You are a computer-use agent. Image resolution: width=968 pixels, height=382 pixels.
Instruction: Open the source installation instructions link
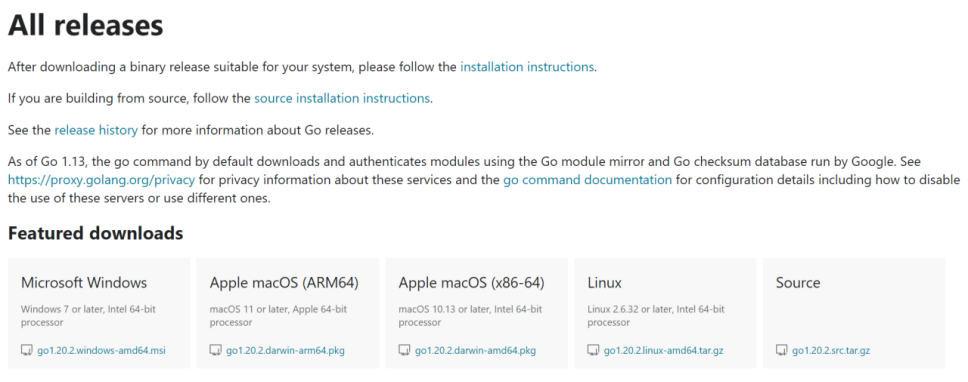(x=342, y=98)
